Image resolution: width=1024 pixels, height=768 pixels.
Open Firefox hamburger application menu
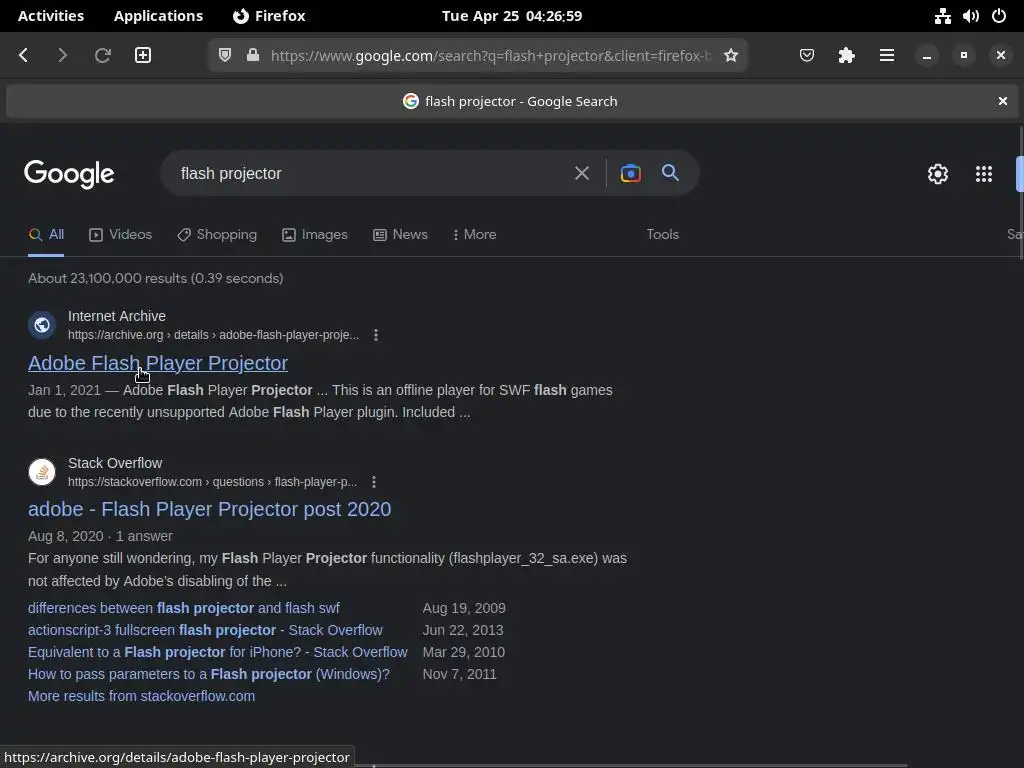(x=887, y=56)
